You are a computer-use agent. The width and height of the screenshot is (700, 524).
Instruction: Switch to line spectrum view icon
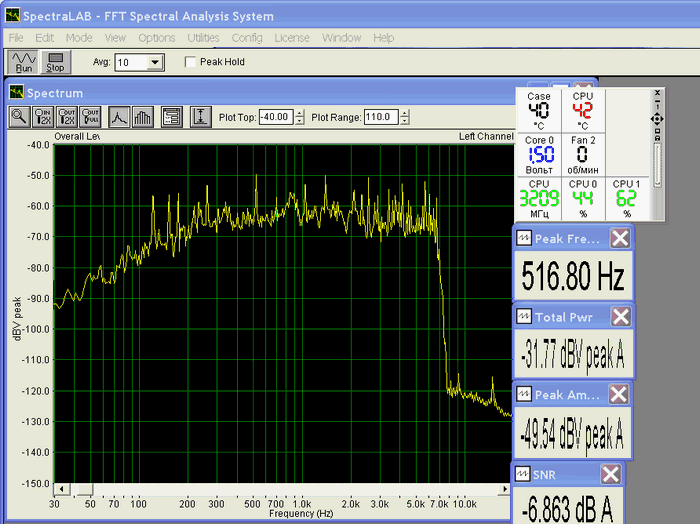click(120, 116)
